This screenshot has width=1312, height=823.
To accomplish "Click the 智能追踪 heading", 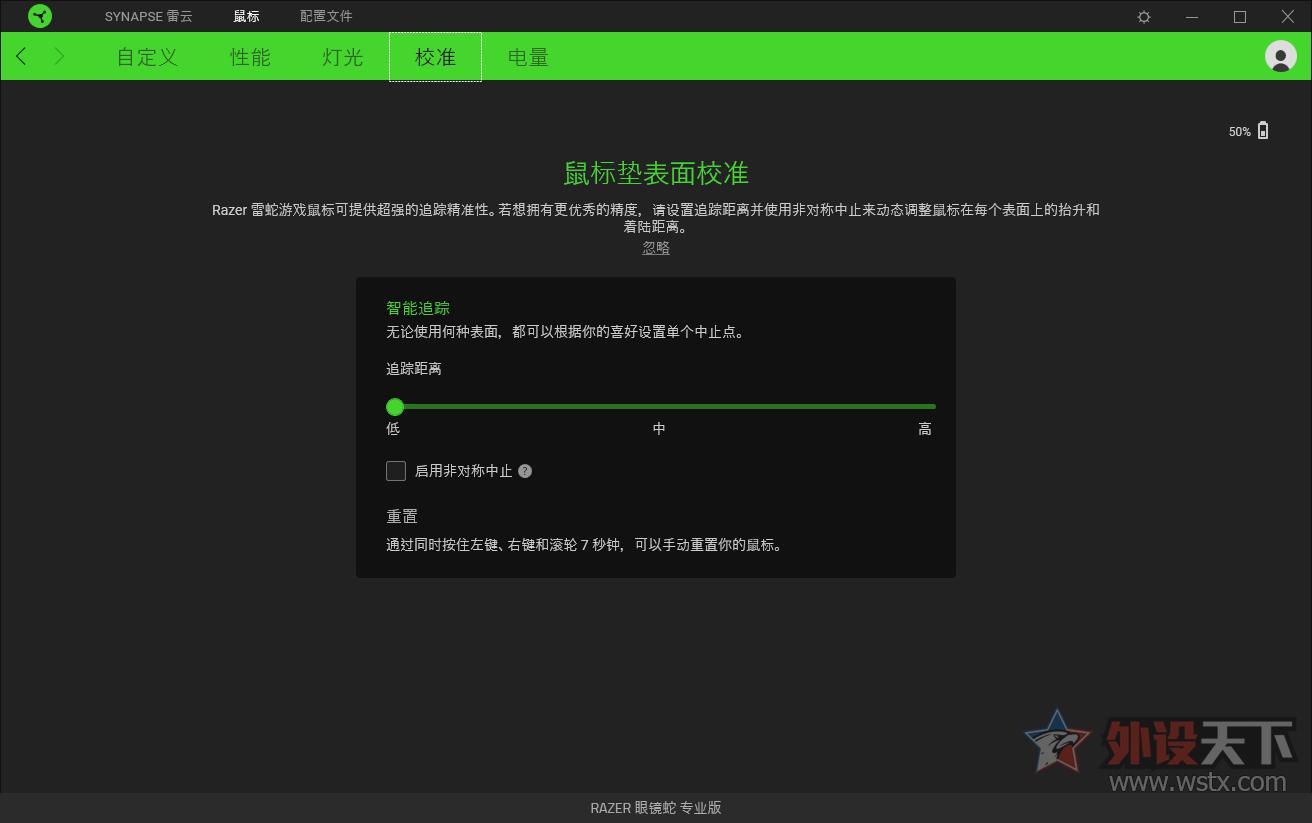I will click(418, 308).
